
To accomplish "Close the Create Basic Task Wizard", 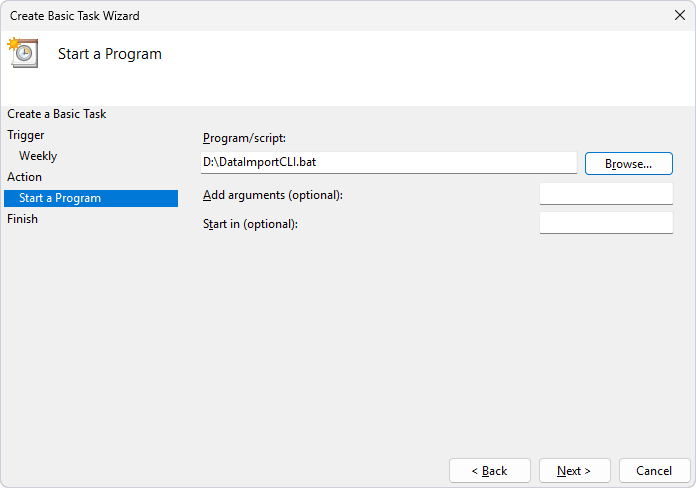I will 680,16.
